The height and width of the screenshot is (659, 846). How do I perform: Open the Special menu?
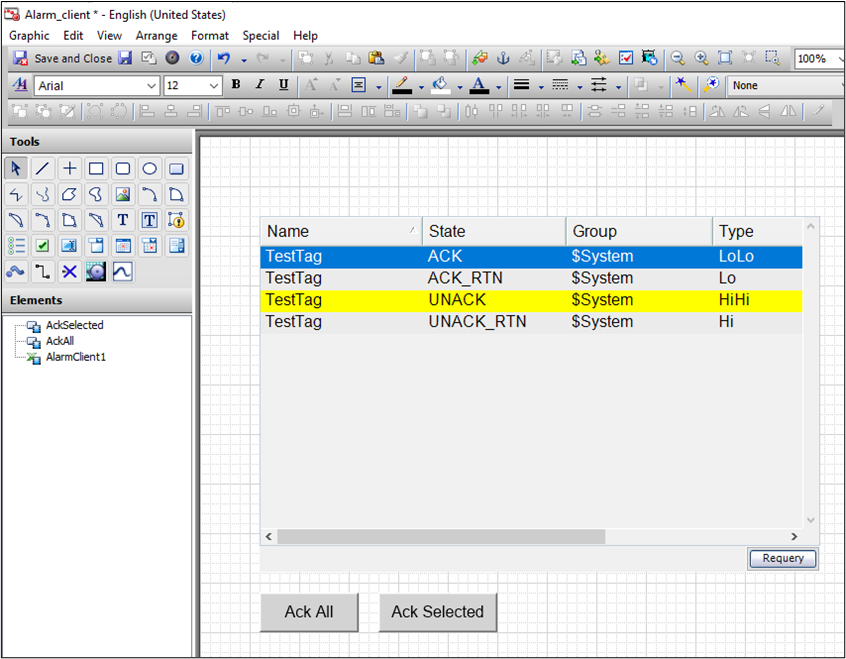[x=260, y=35]
